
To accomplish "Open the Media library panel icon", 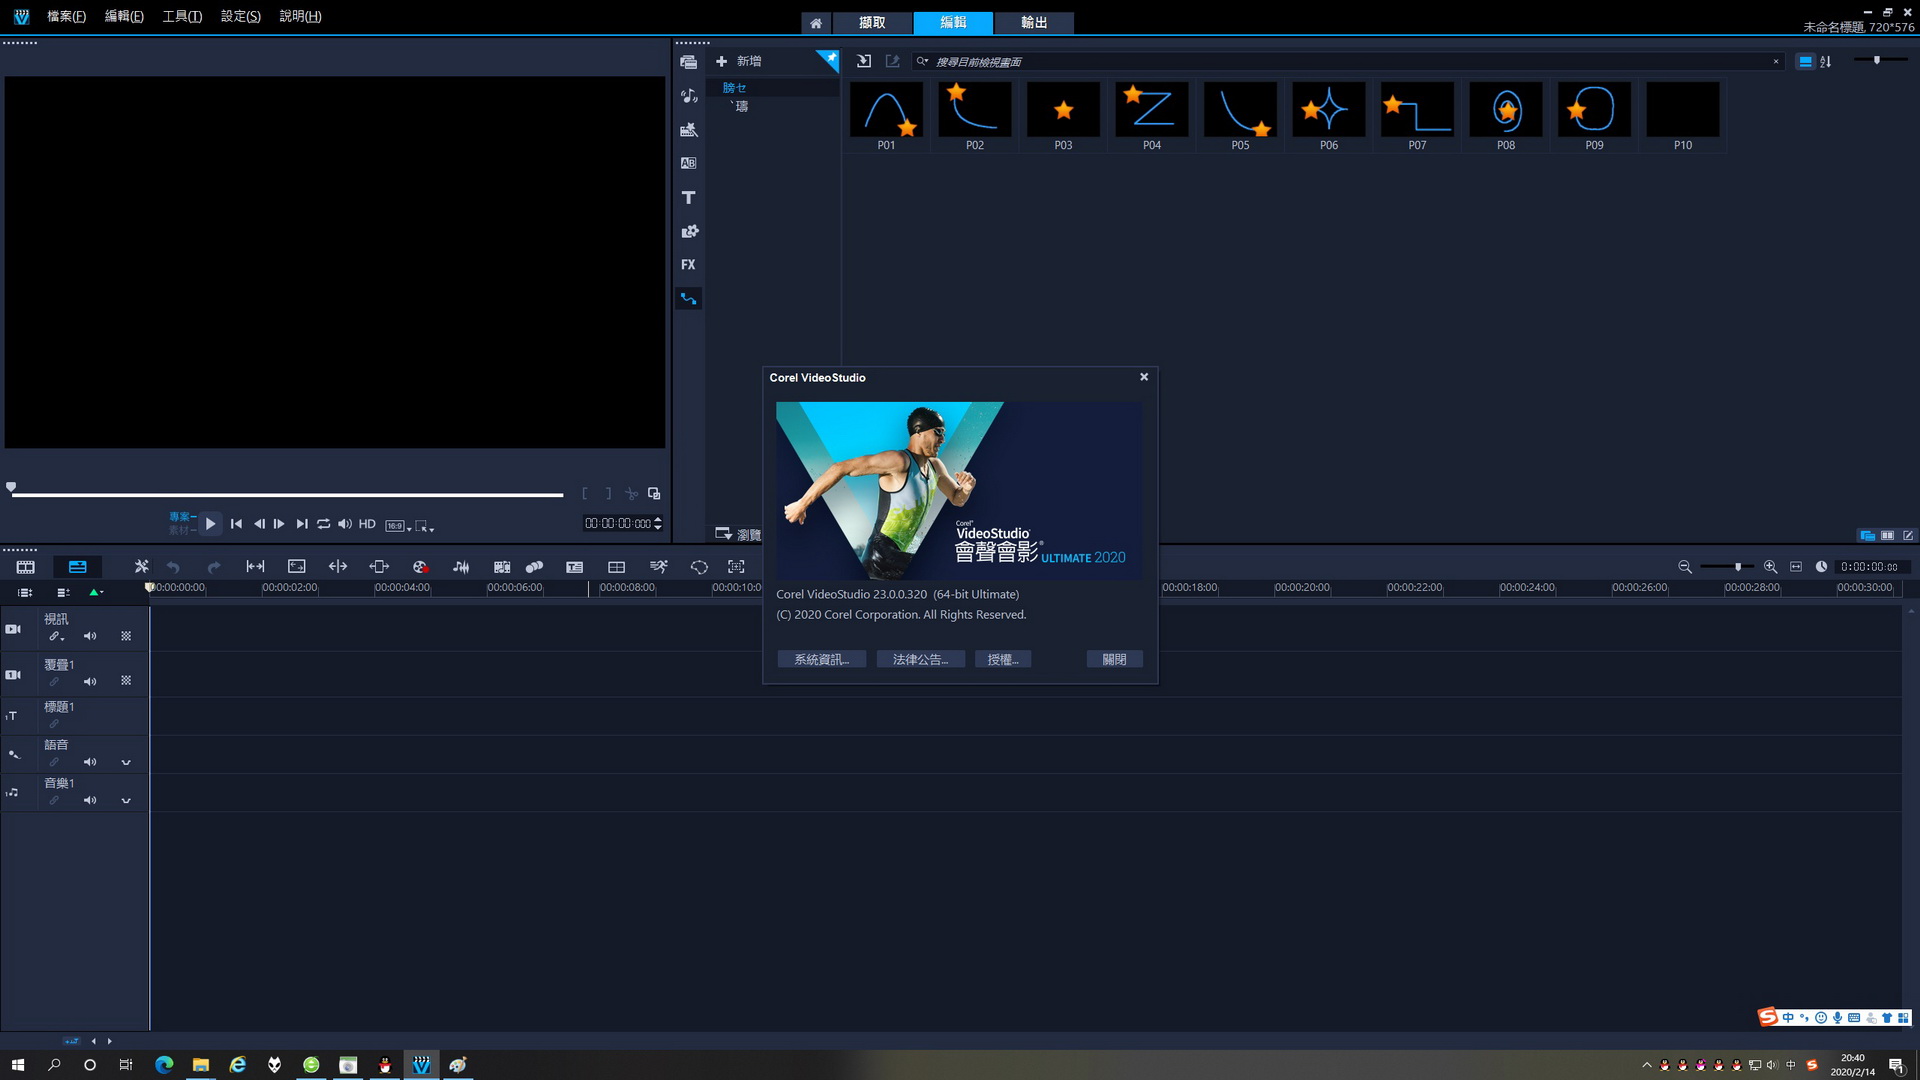I will pyautogui.click(x=688, y=62).
